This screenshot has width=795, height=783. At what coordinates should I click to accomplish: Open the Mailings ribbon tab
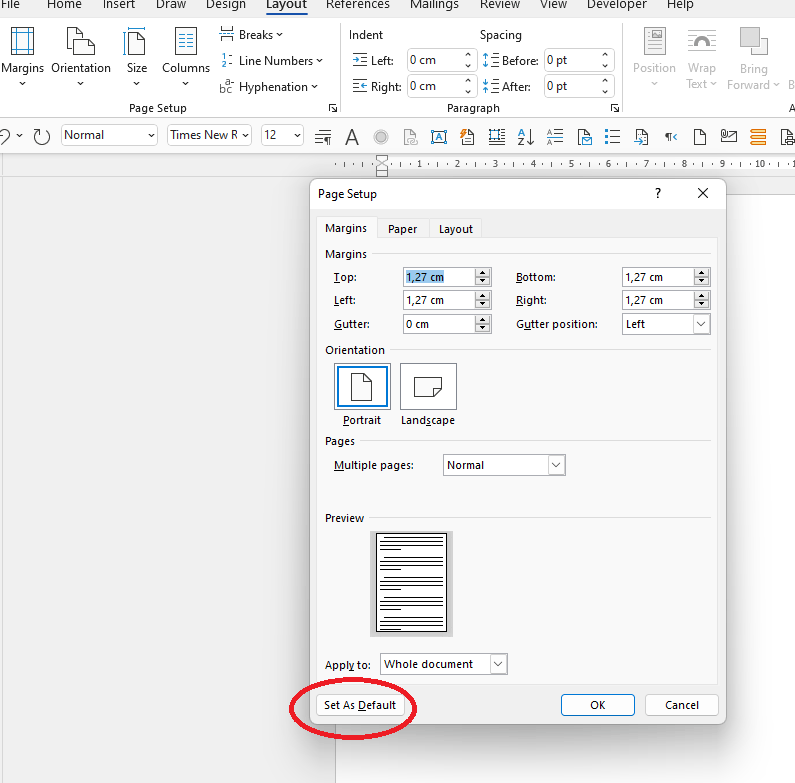click(434, 5)
